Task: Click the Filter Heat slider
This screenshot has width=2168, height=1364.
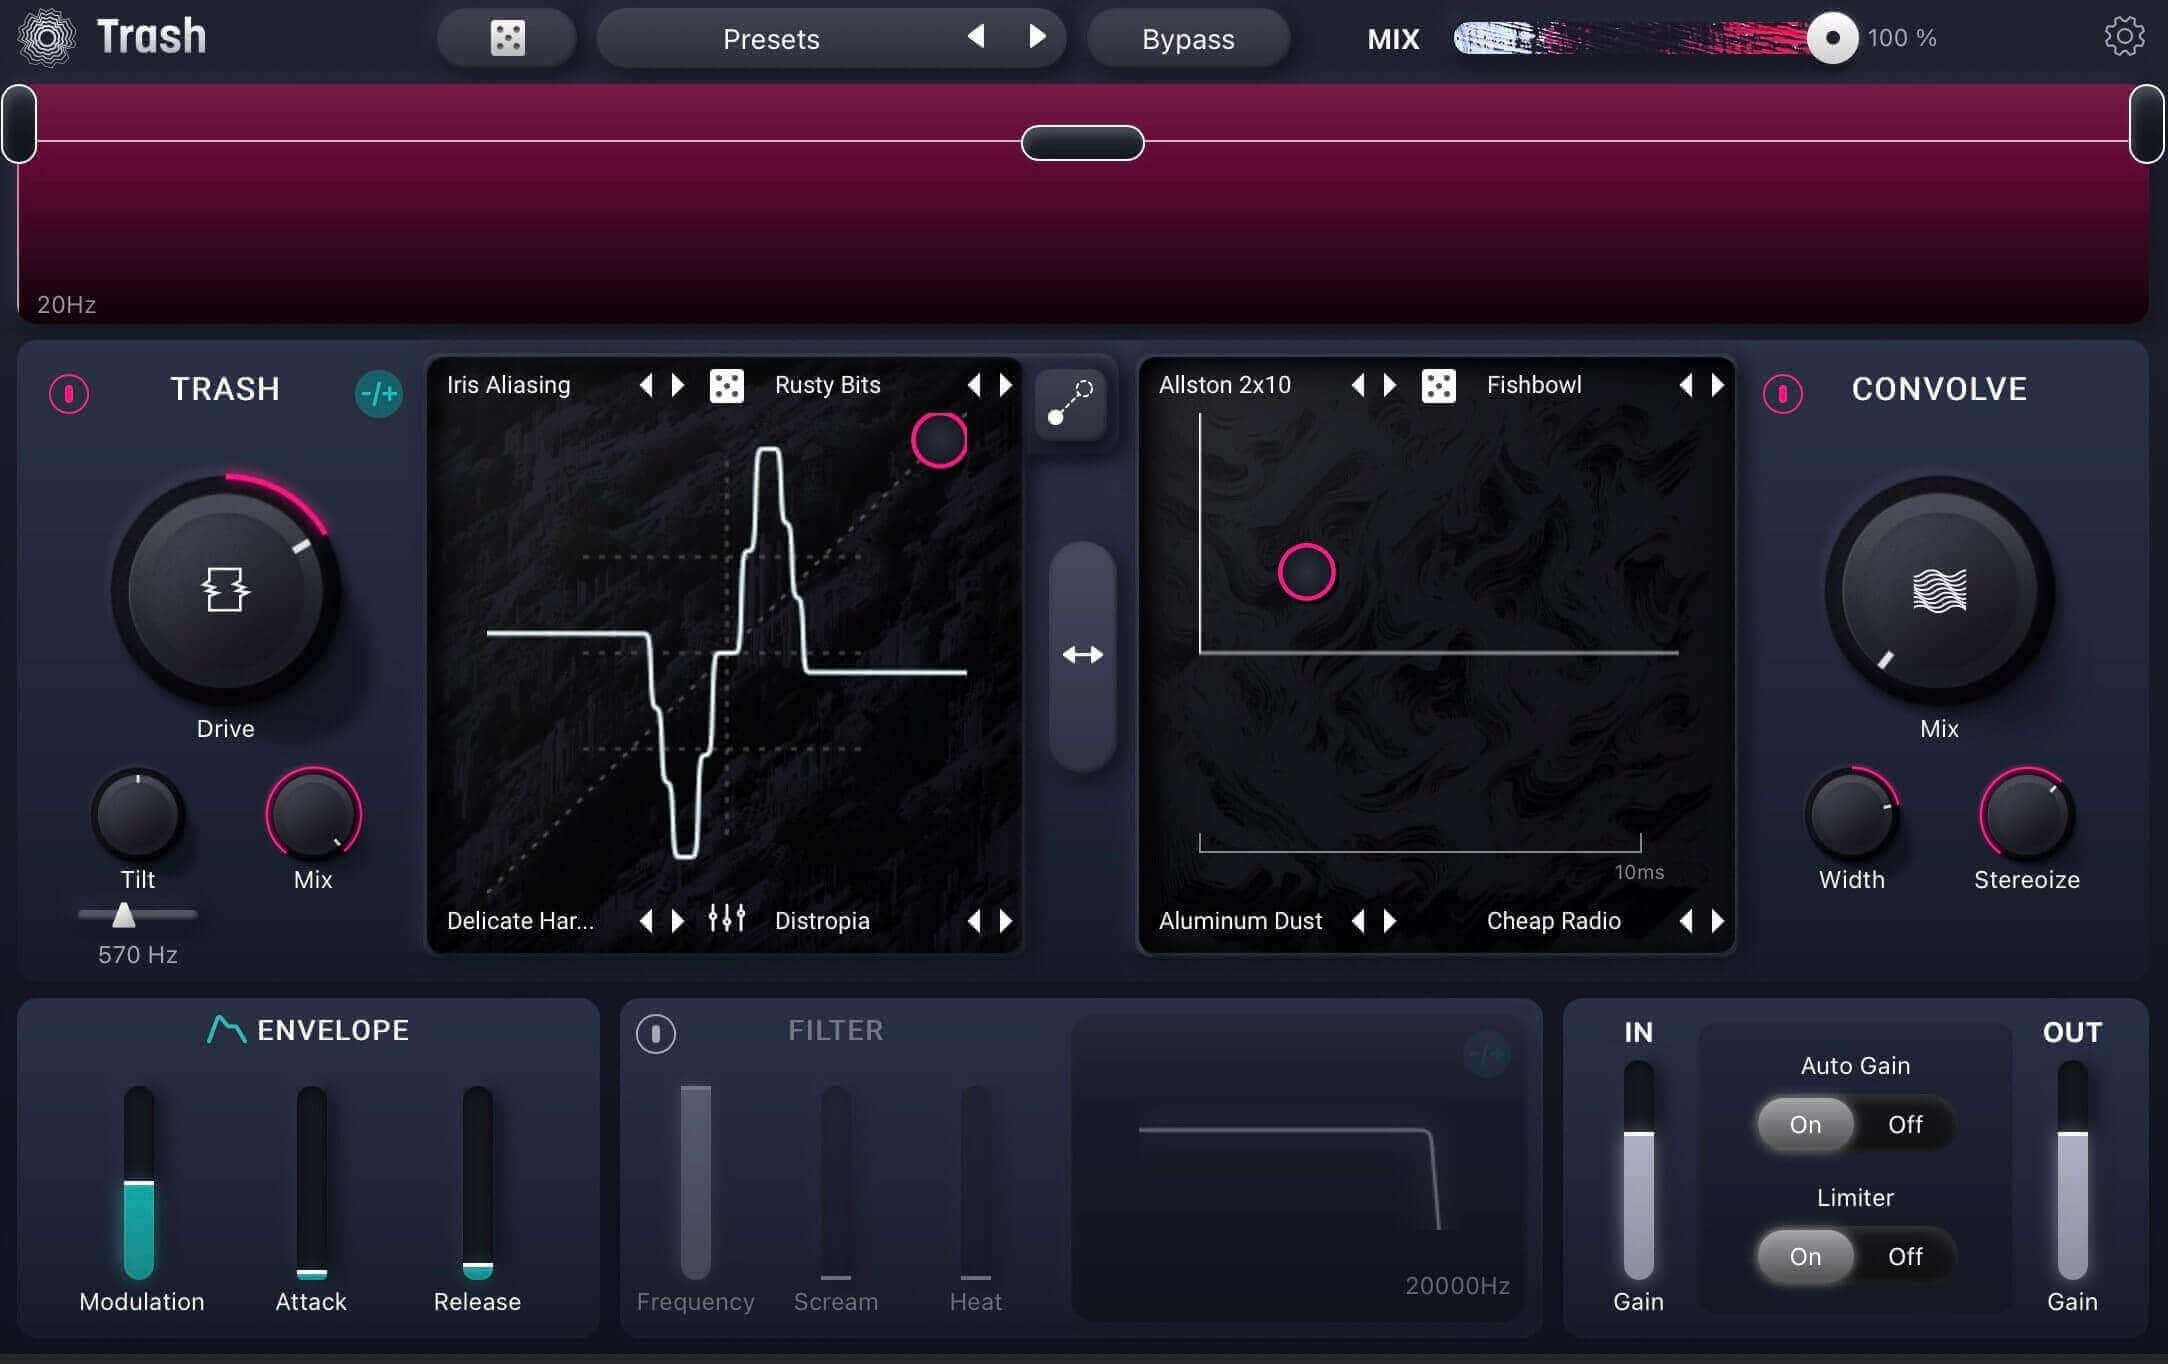Action: (976, 1183)
